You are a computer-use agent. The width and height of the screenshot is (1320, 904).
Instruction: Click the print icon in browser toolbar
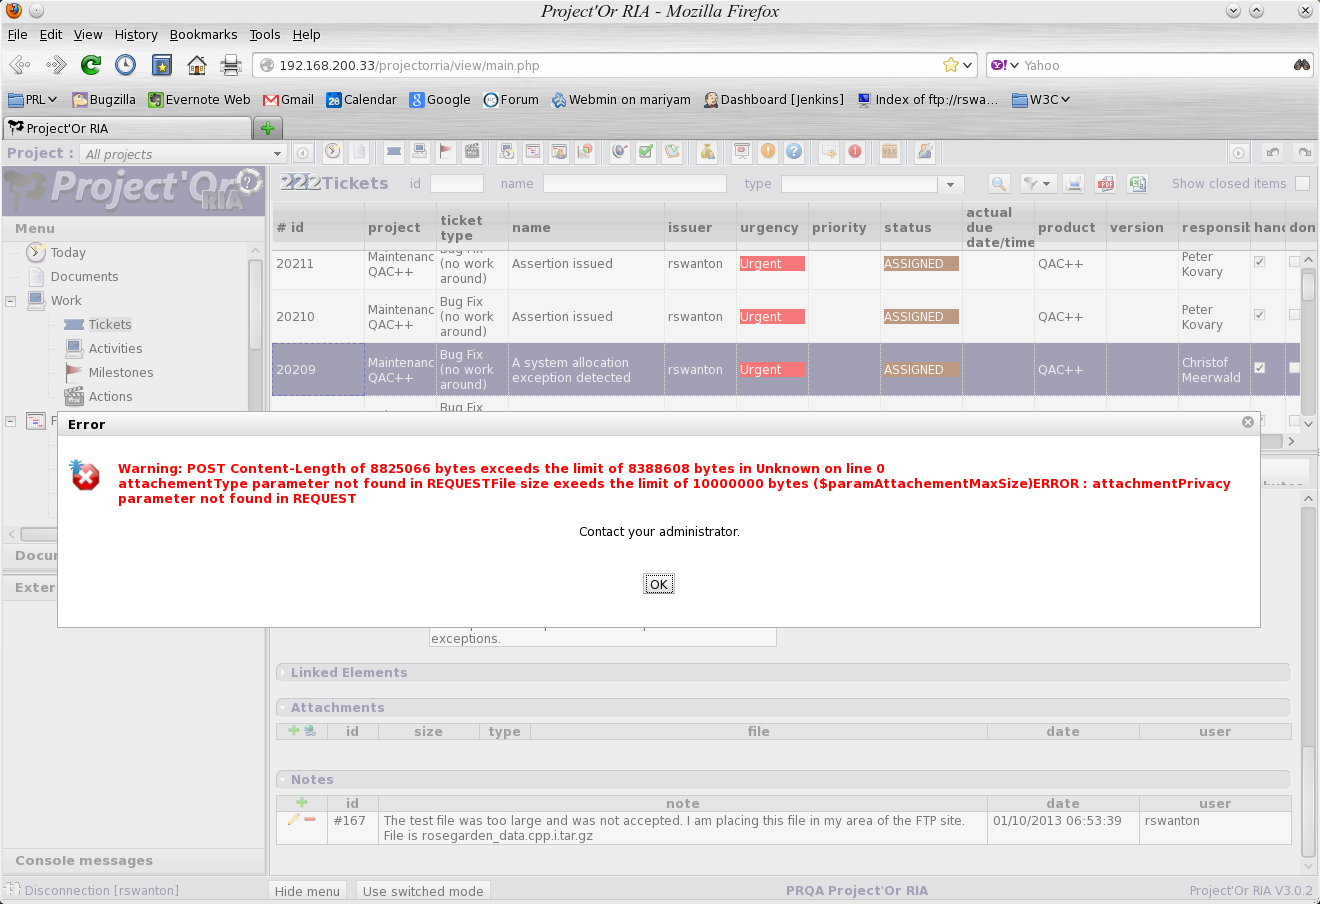(x=231, y=66)
